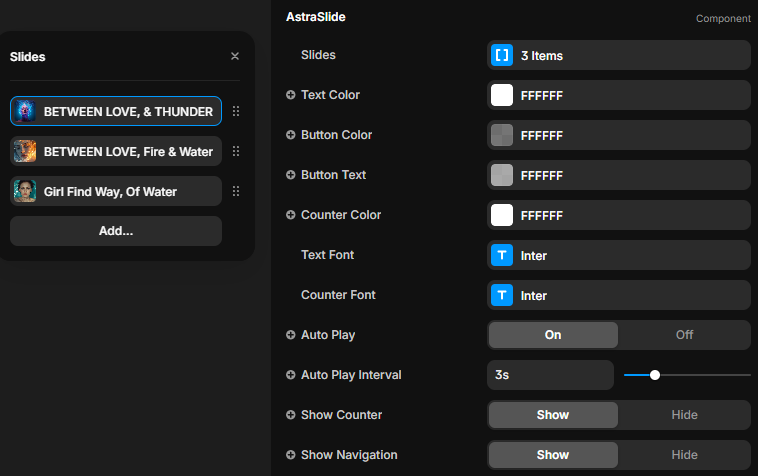This screenshot has height=476, width=758.
Task: Click the Component link label
Action: tap(723, 18)
